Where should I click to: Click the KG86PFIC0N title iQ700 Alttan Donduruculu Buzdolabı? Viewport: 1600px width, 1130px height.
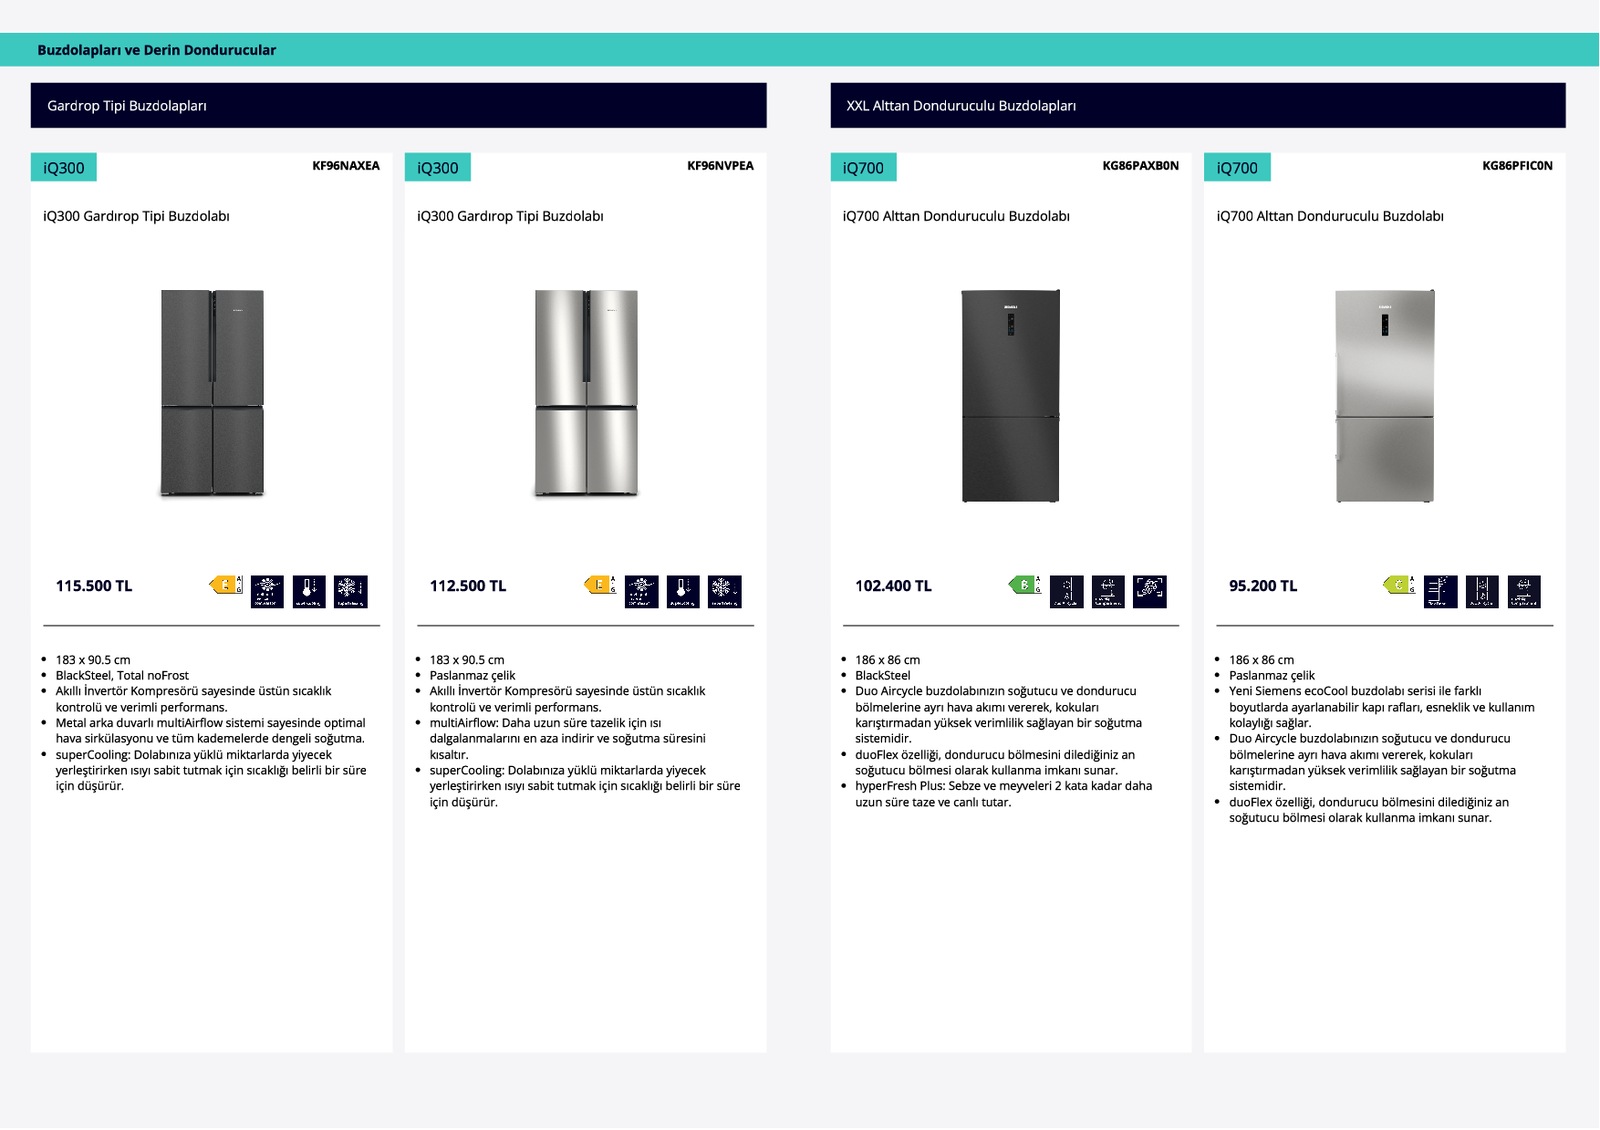[x=1330, y=216]
